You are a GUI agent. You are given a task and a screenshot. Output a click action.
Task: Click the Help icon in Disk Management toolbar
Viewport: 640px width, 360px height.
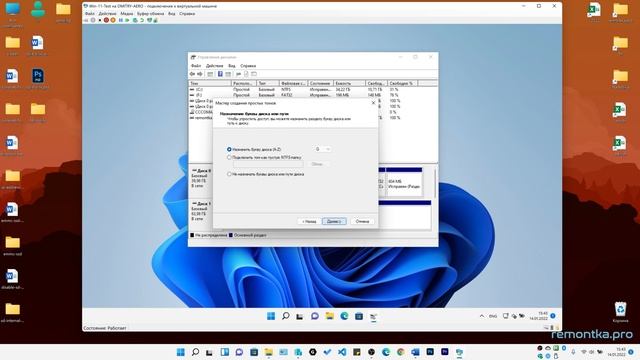[x=220, y=74]
